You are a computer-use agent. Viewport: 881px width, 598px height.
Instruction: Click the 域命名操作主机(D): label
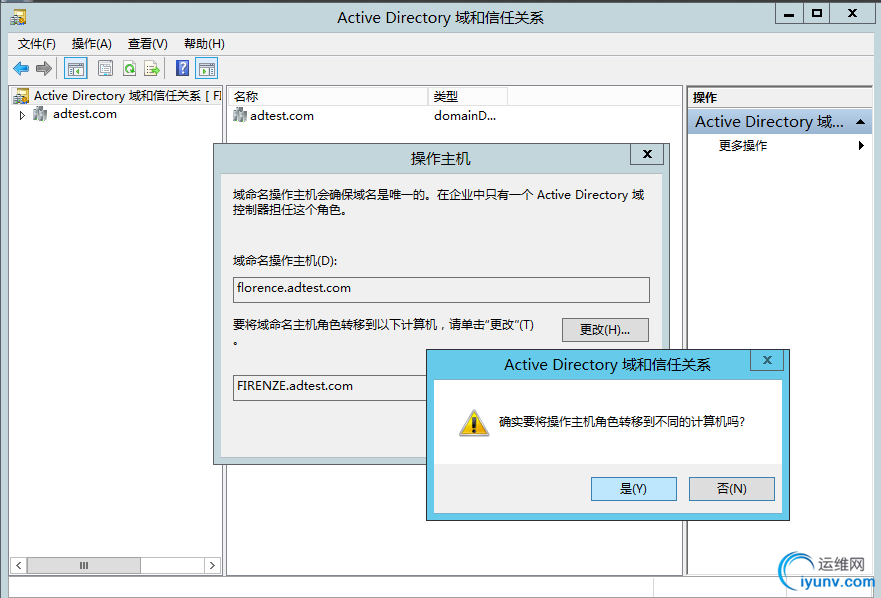[285, 261]
